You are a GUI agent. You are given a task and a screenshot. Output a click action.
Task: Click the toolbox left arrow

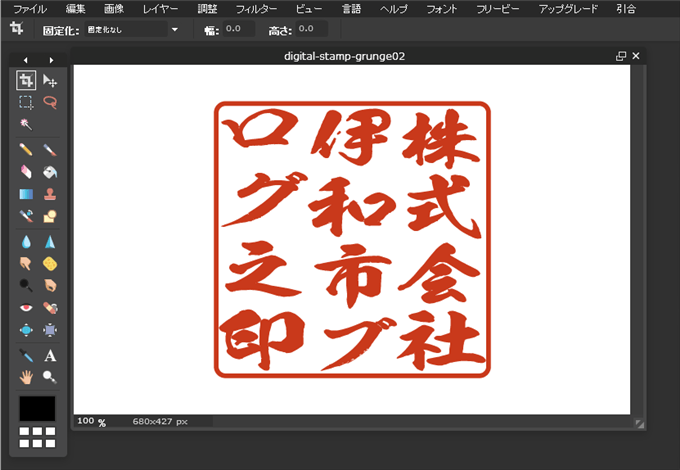point(26,60)
